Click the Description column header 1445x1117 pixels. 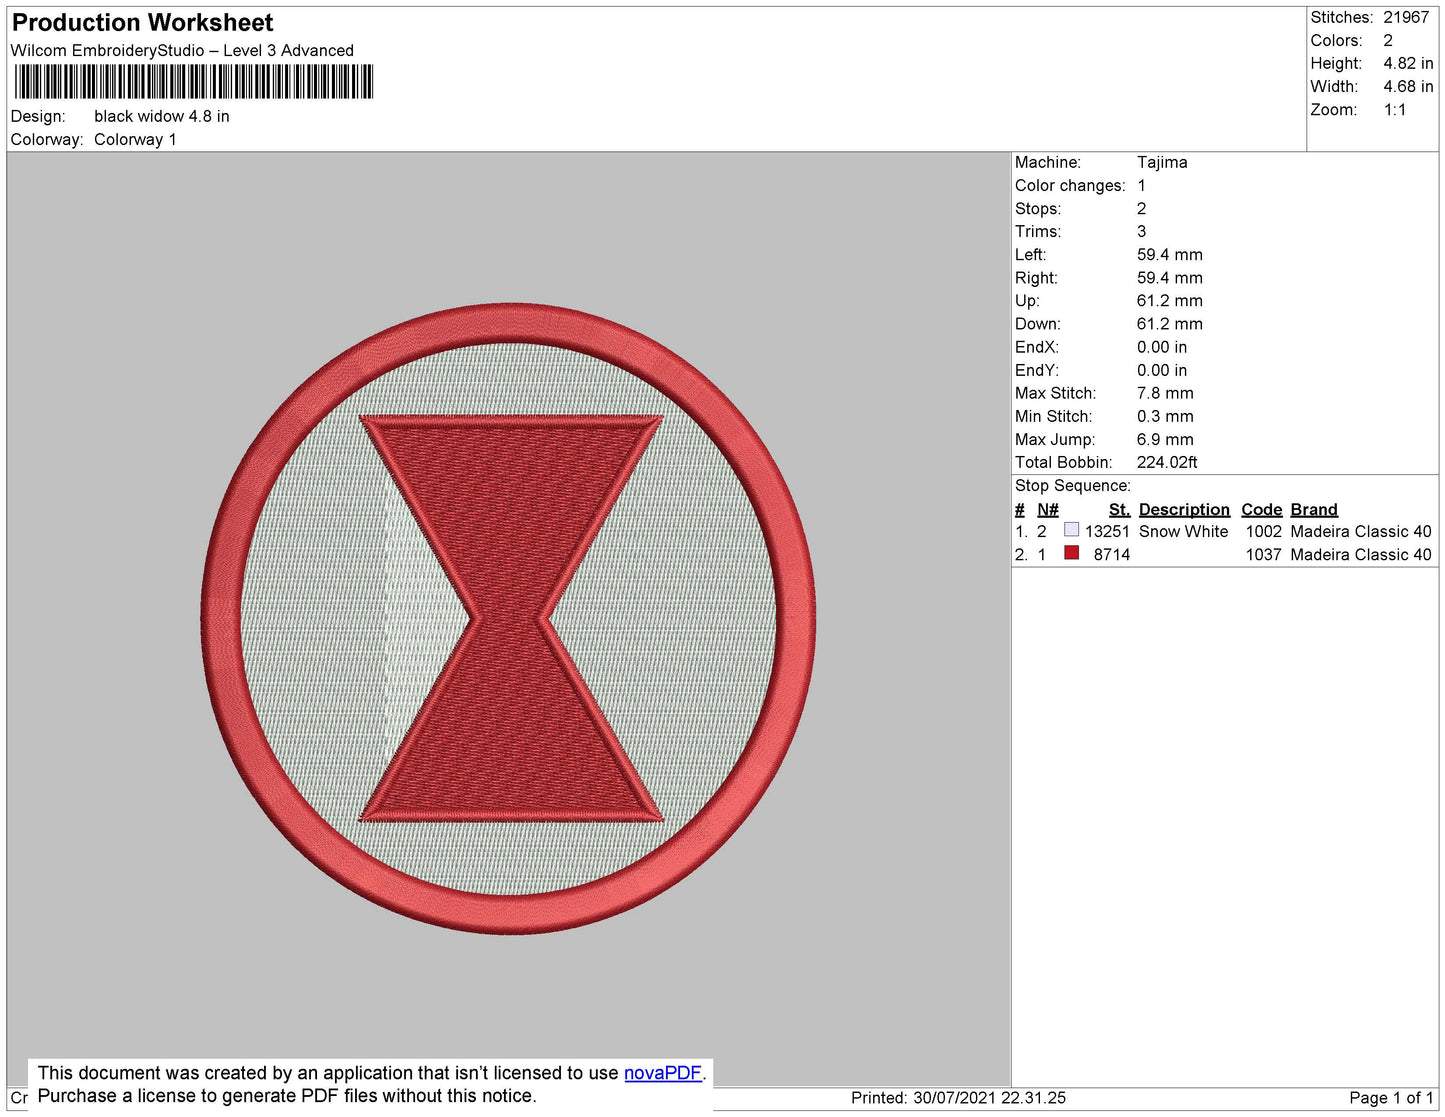pyautogui.click(x=1184, y=509)
